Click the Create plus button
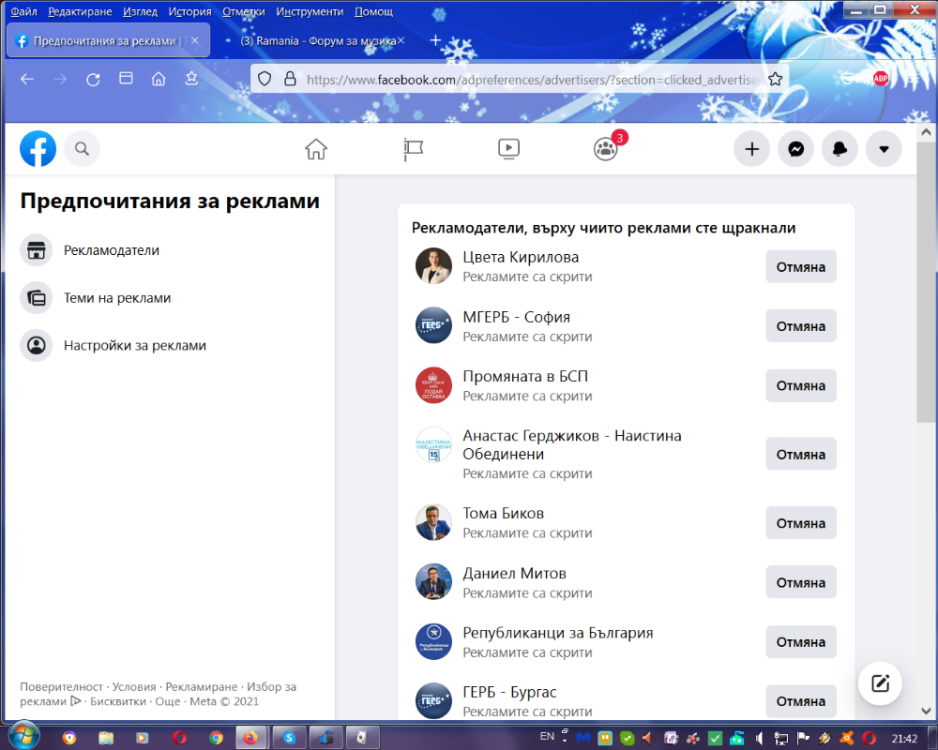The height and width of the screenshot is (750, 938). (752, 148)
